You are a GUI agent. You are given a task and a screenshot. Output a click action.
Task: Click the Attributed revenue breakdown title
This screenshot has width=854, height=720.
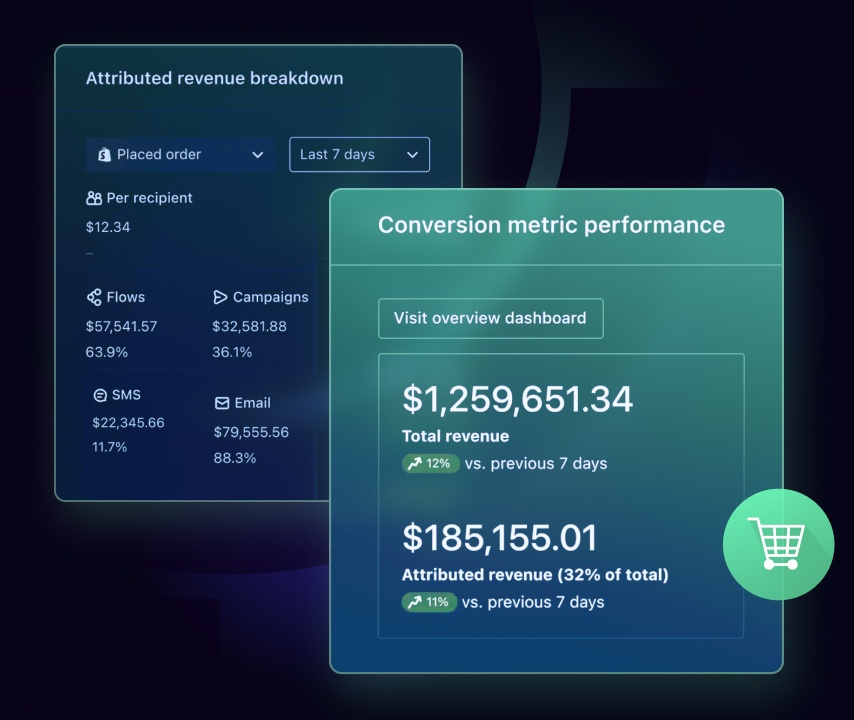point(214,78)
